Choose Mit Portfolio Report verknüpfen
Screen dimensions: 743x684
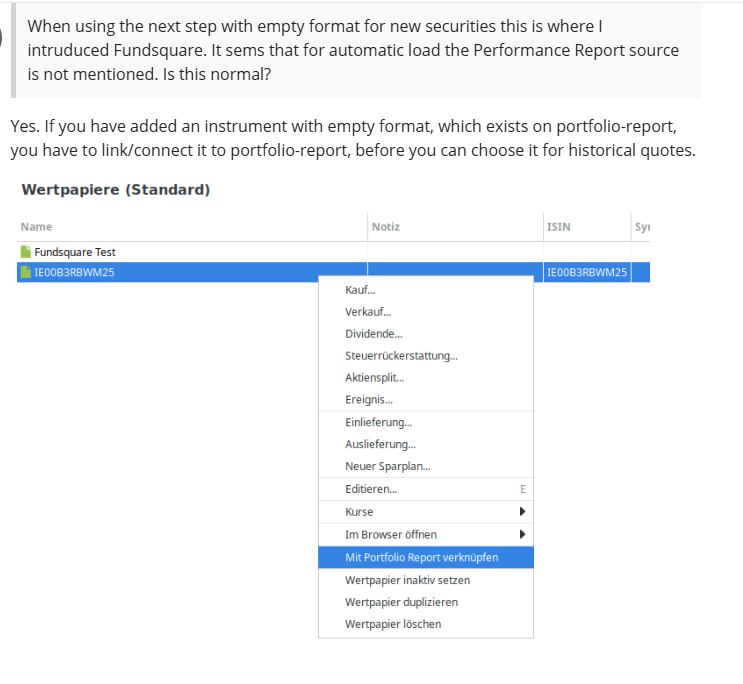(426, 557)
